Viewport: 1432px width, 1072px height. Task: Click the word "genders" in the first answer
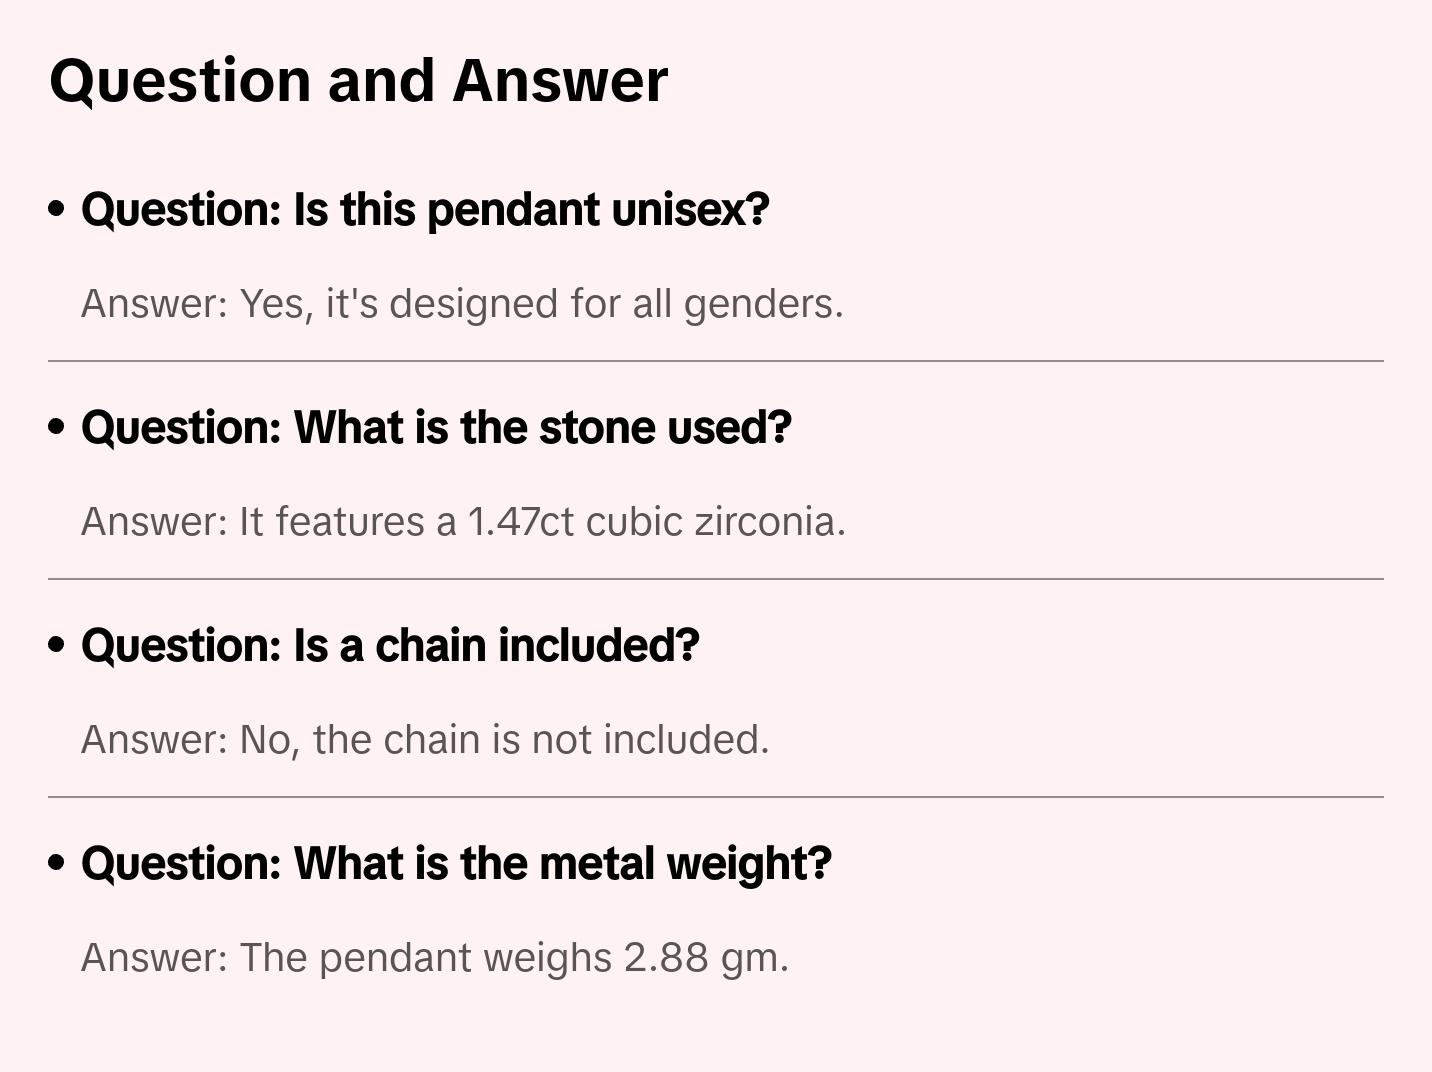[762, 305]
